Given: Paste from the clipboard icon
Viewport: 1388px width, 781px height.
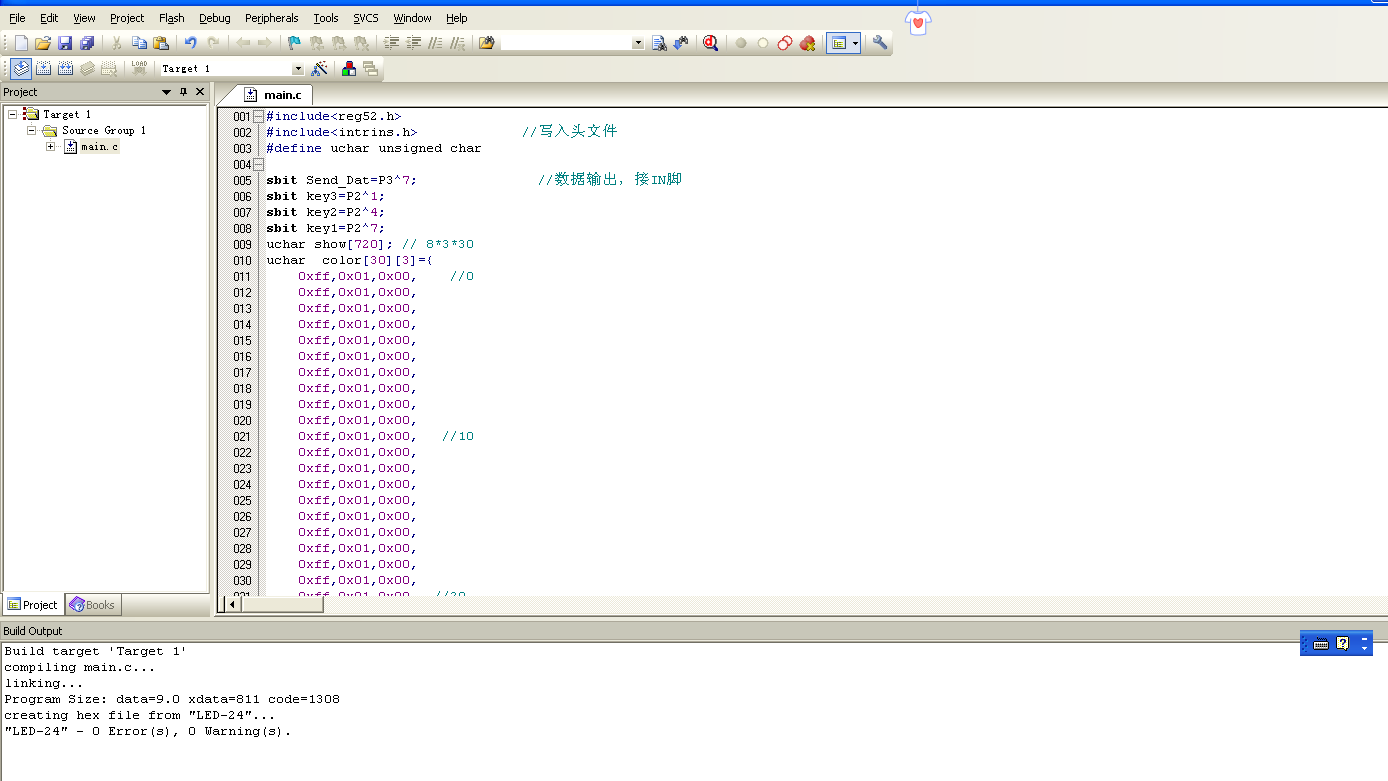Looking at the screenshot, I should [x=161, y=43].
